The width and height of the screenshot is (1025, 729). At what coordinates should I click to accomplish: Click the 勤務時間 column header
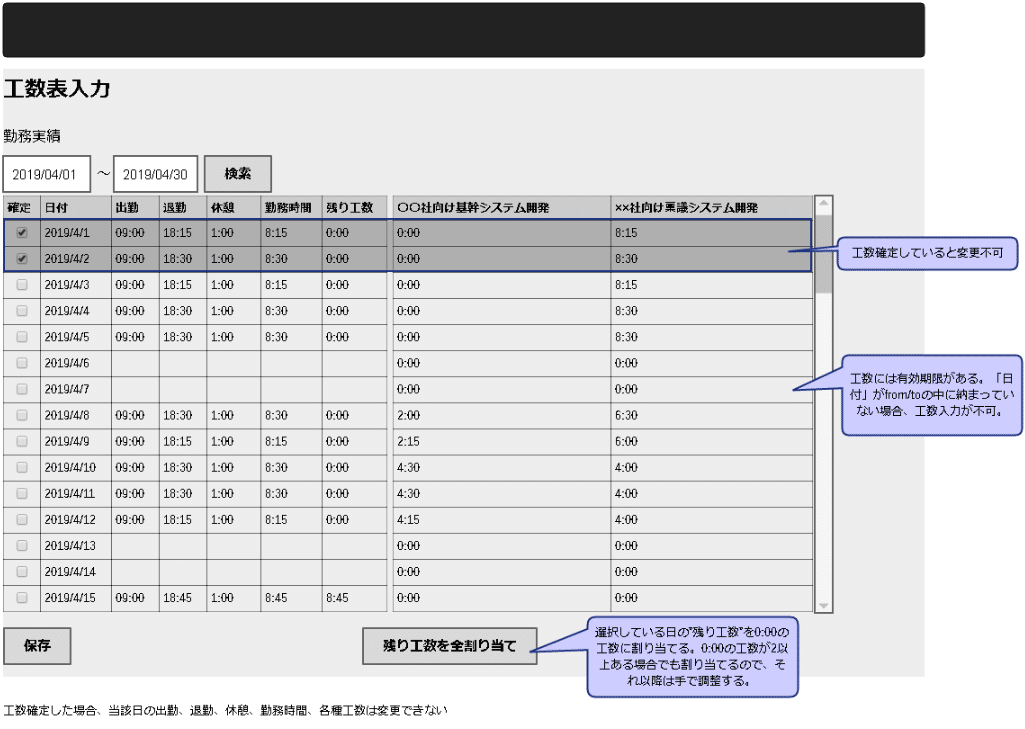(291, 208)
